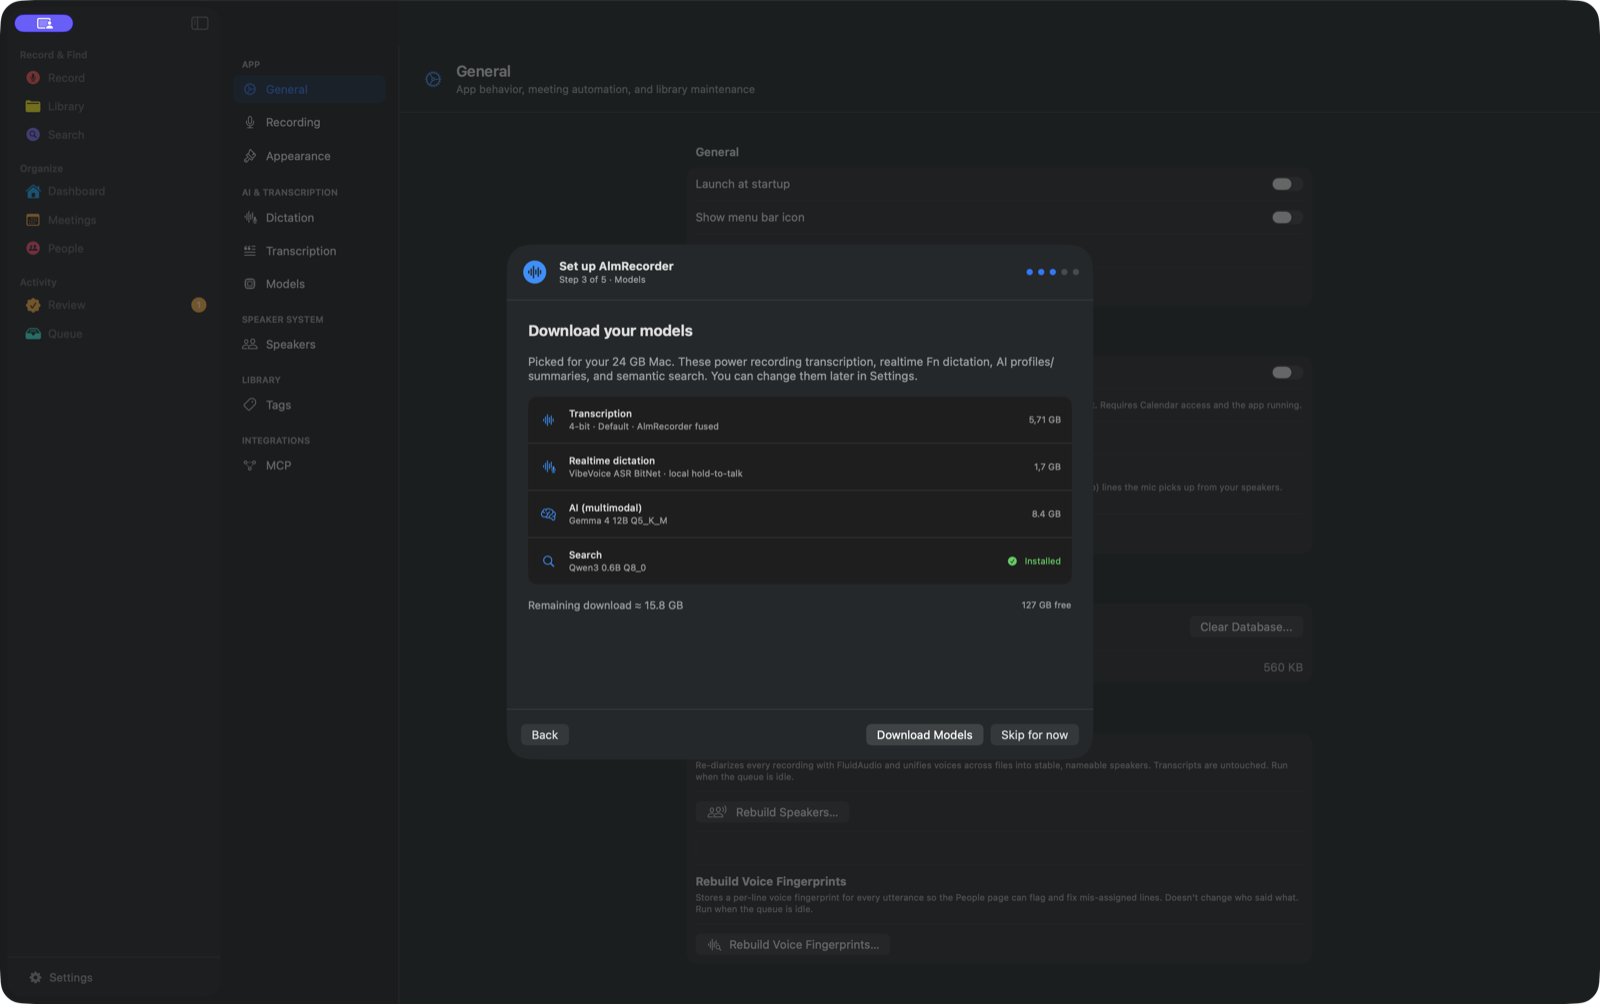Open Models settings section
This screenshot has height=1004, width=1600.
point(310,284)
